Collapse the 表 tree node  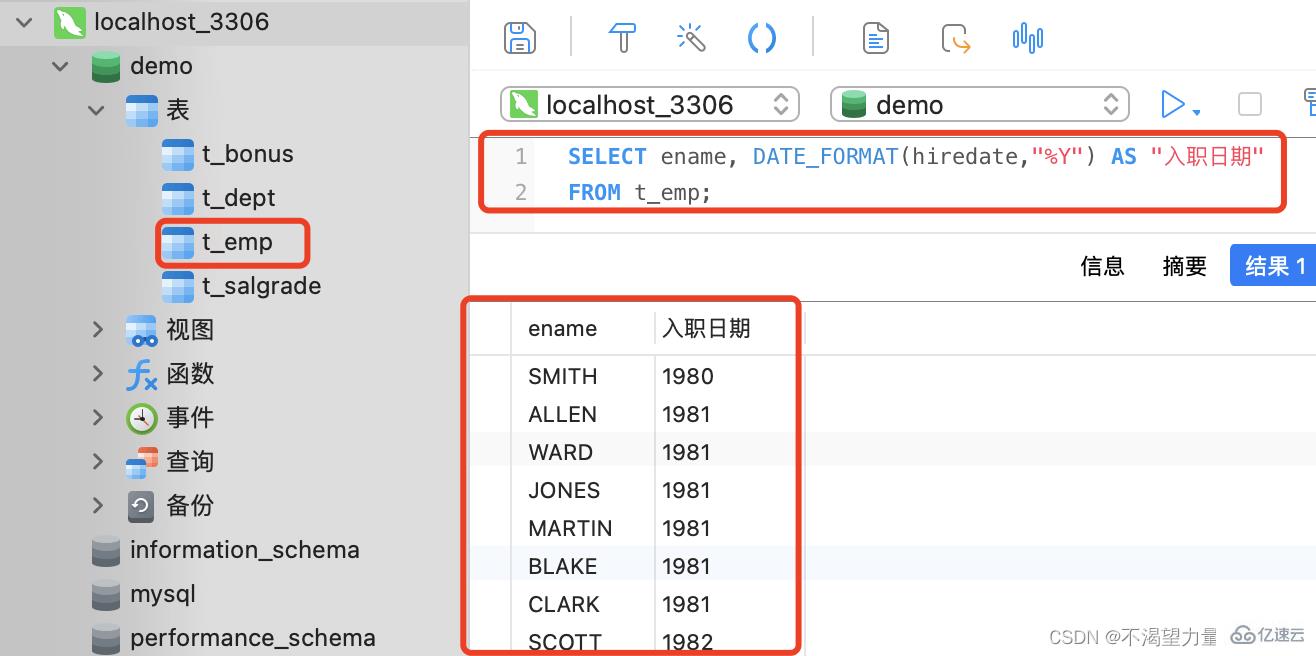click(96, 110)
